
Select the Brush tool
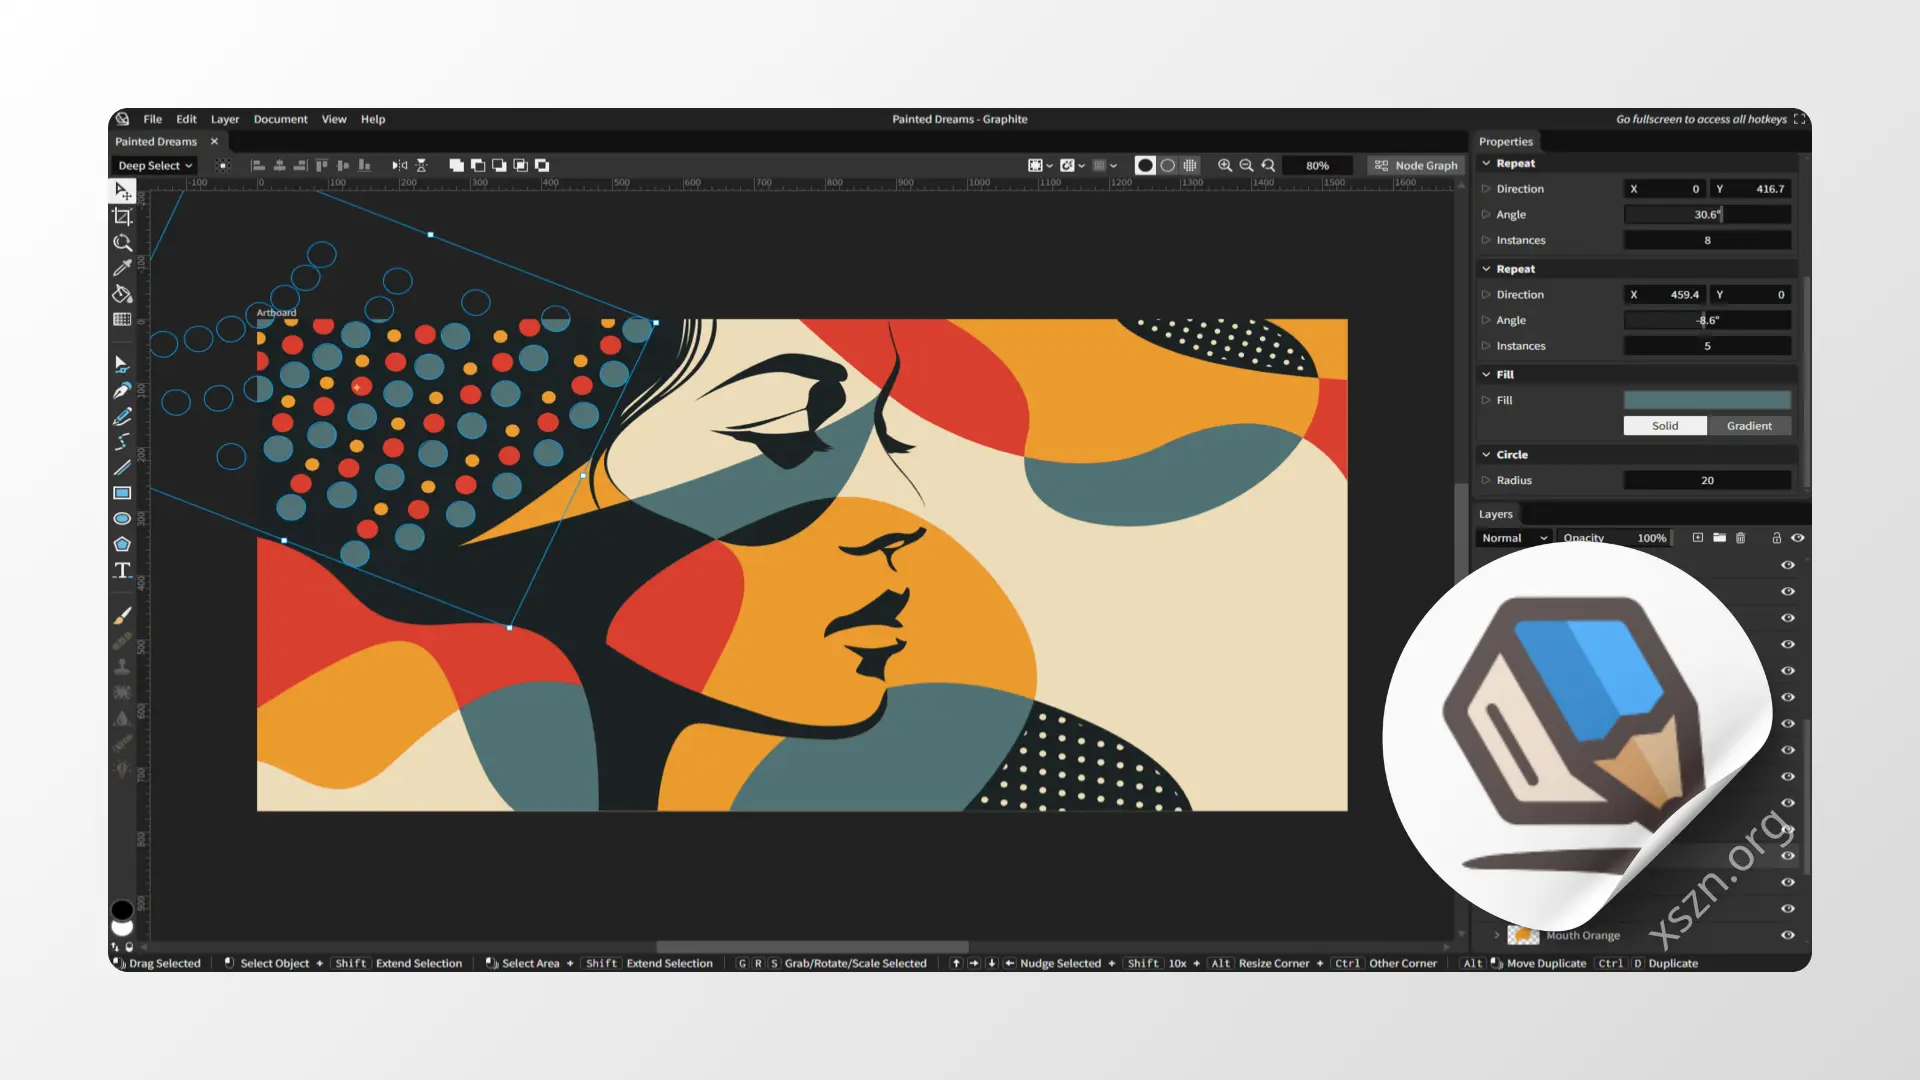[122, 615]
